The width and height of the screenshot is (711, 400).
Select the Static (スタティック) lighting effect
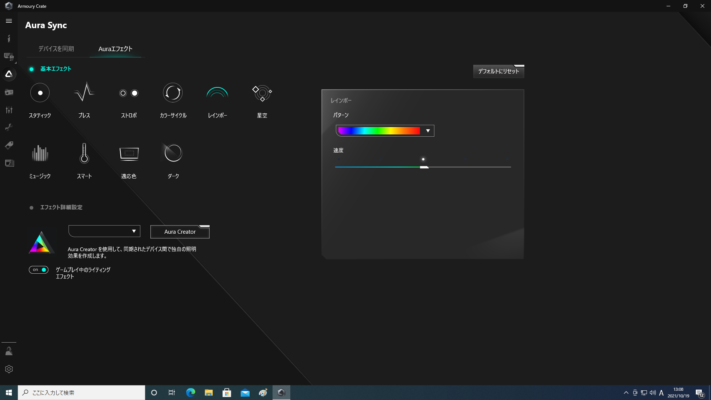[40, 93]
